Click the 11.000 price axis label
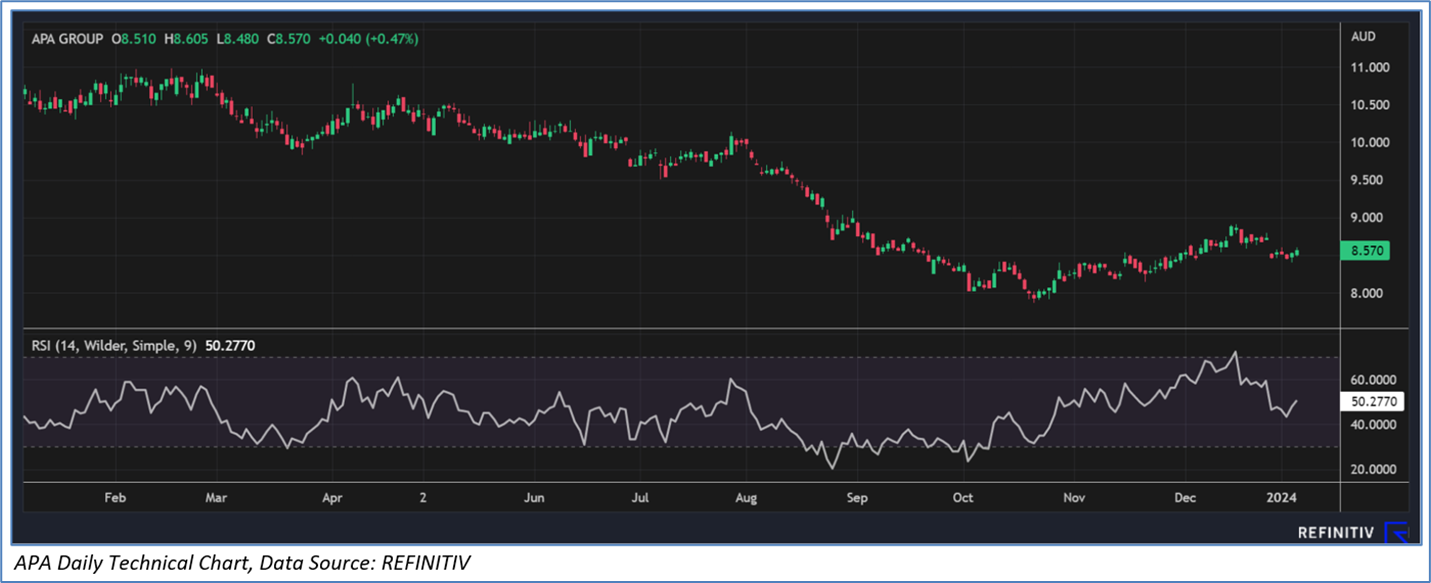Image resolution: width=1431 pixels, height=583 pixels. (x=1370, y=68)
